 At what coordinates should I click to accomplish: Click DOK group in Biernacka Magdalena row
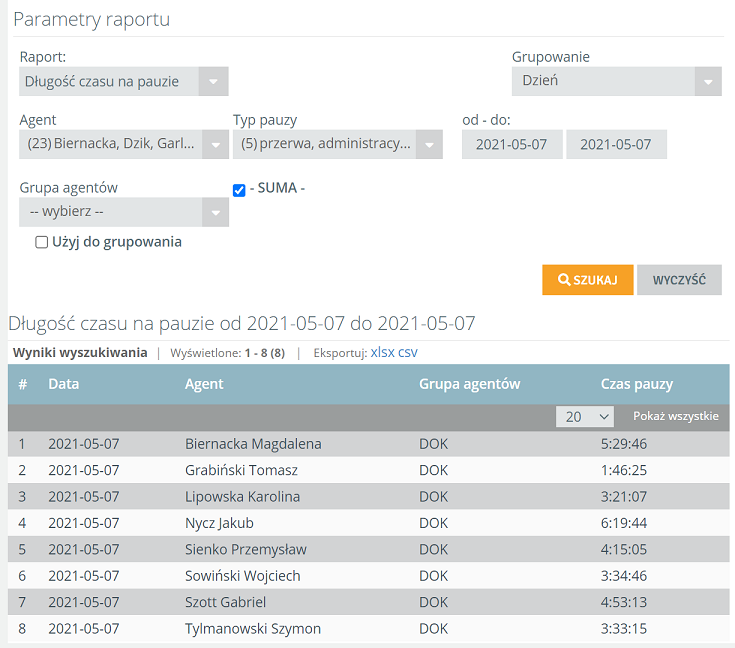click(434, 444)
